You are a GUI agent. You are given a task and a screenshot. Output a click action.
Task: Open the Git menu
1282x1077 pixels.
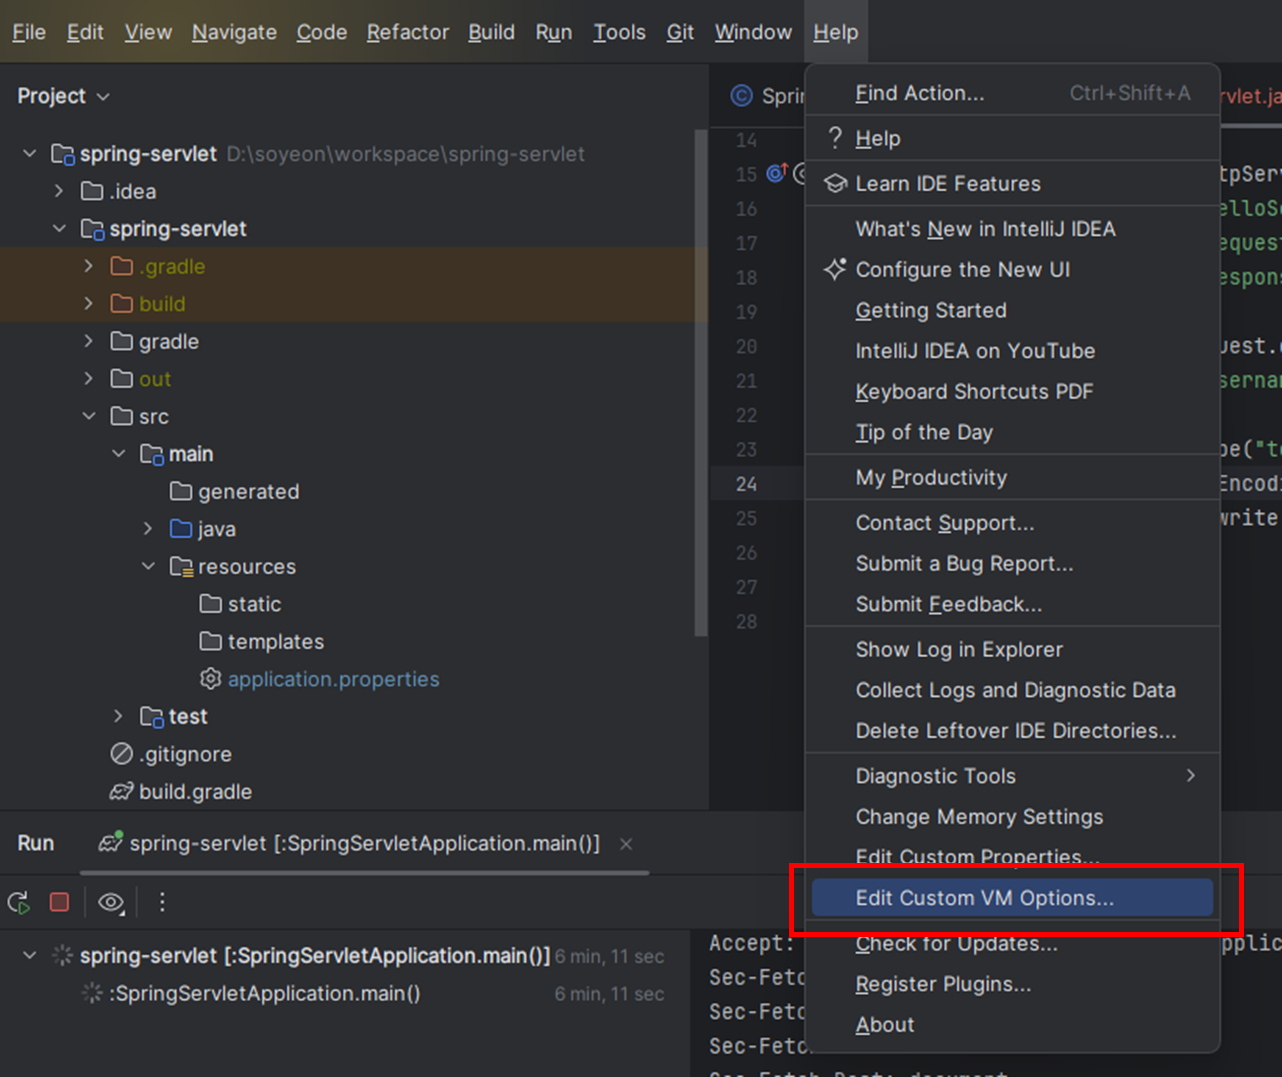(x=680, y=32)
